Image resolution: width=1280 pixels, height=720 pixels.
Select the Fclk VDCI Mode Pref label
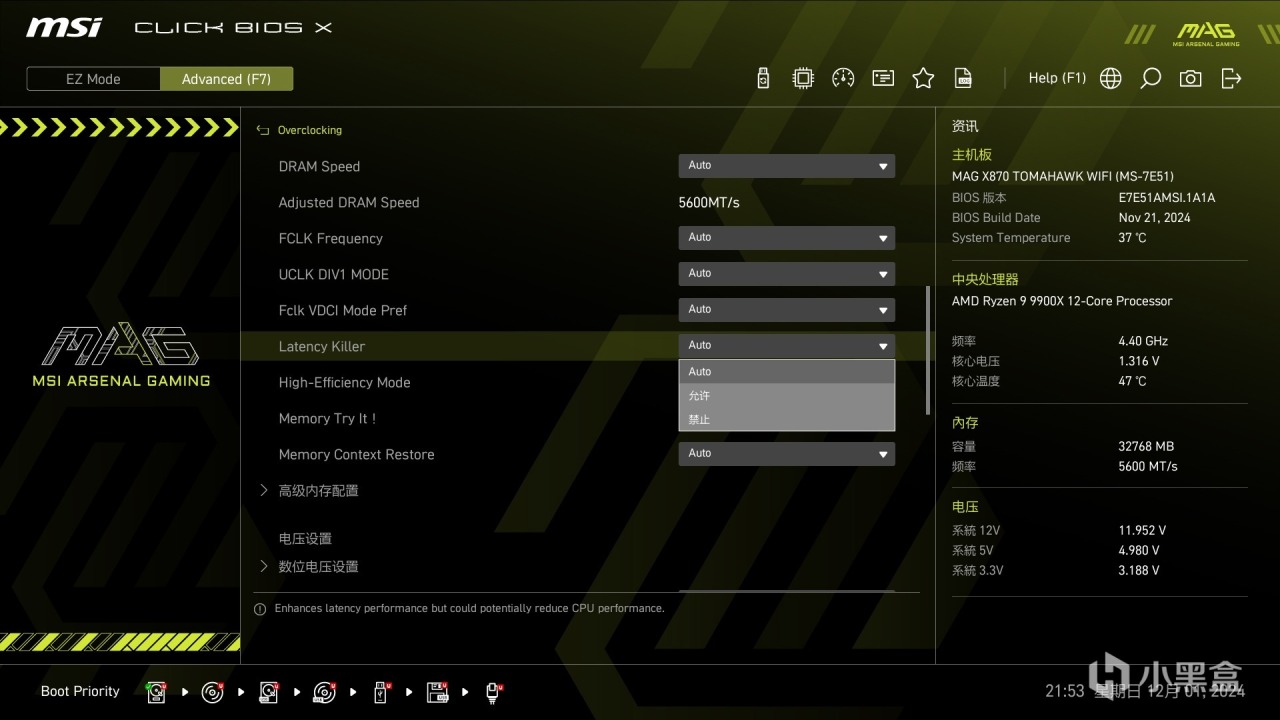(x=342, y=310)
